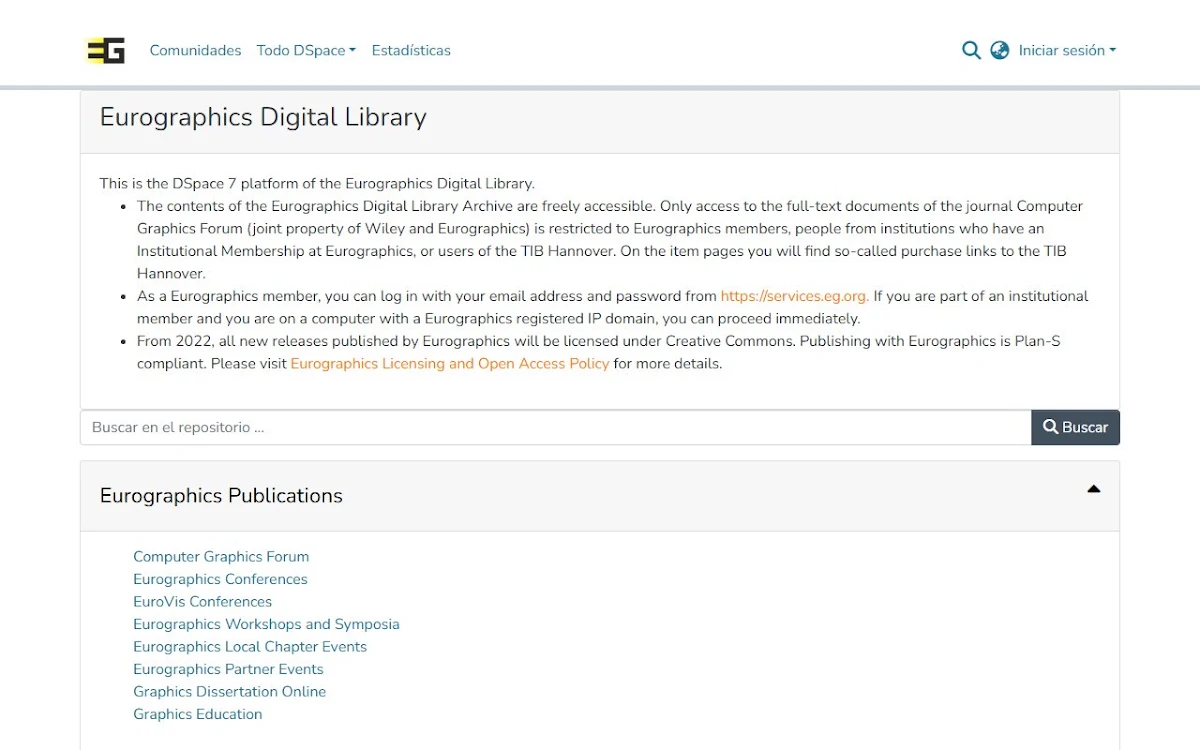Image resolution: width=1200 pixels, height=750 pixels.
Task: Collapse the Eurographics Publications section arrow
Action: (x=1093, y=489)
